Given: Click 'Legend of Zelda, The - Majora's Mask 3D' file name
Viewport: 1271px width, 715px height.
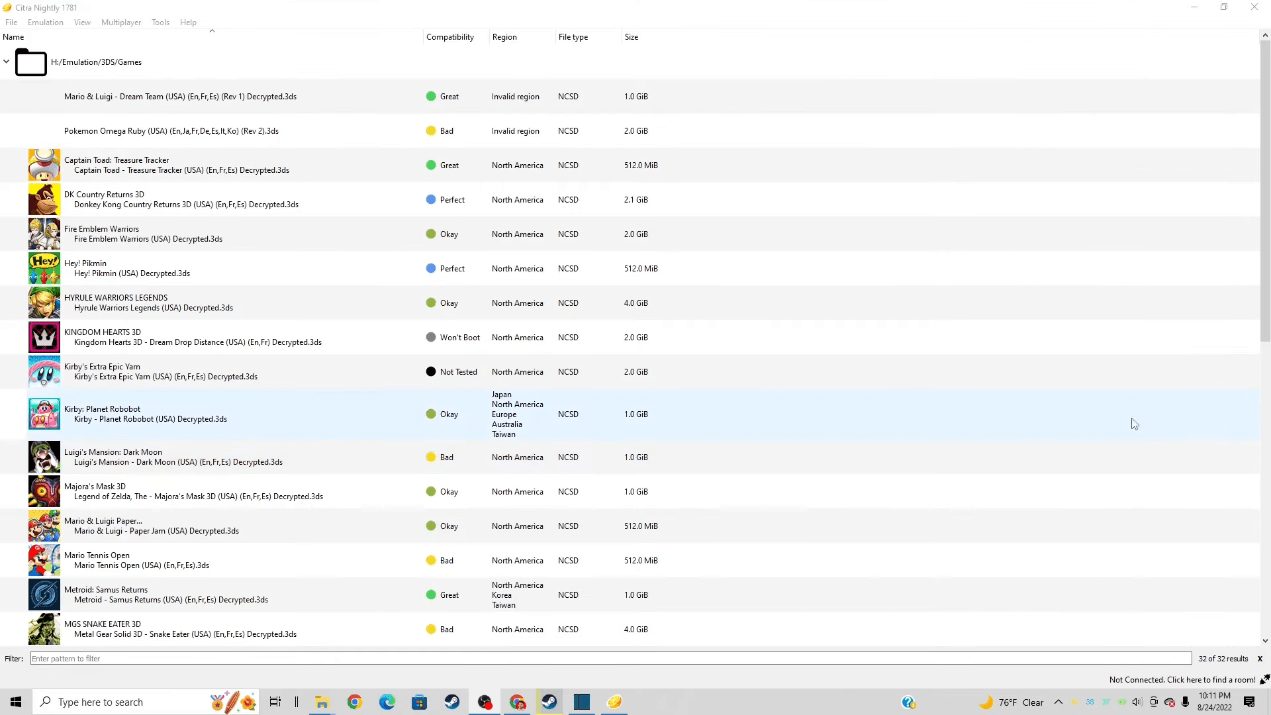Looking at the screenshot, I should pos(198,496).
